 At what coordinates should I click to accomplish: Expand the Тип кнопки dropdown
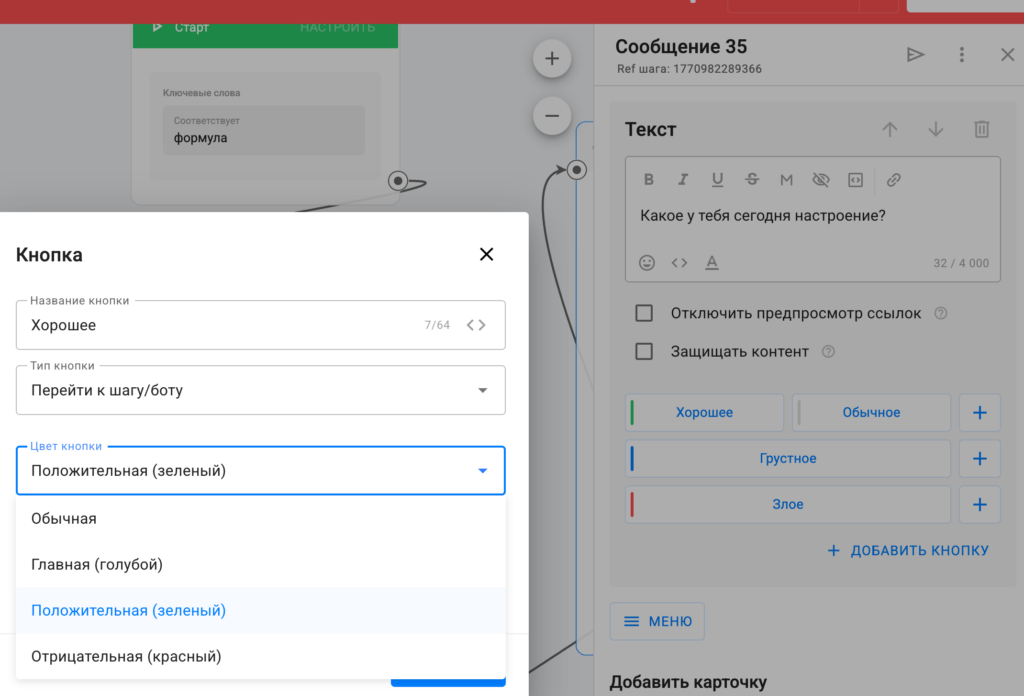[x=260, y=390]
